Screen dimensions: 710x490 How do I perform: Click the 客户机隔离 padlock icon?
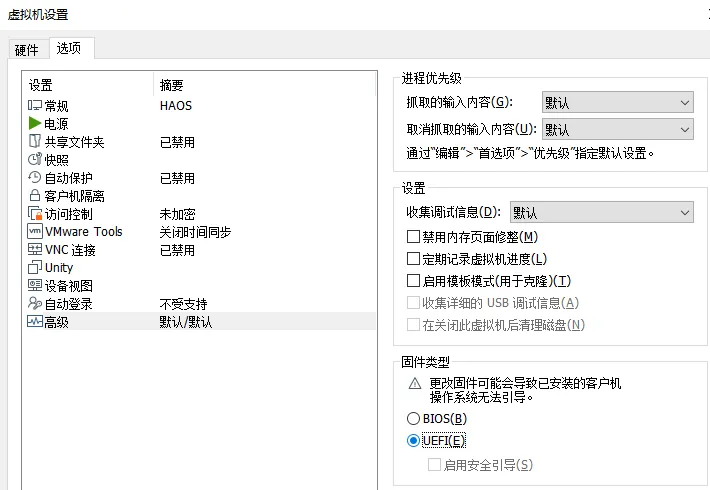point(35,195)
